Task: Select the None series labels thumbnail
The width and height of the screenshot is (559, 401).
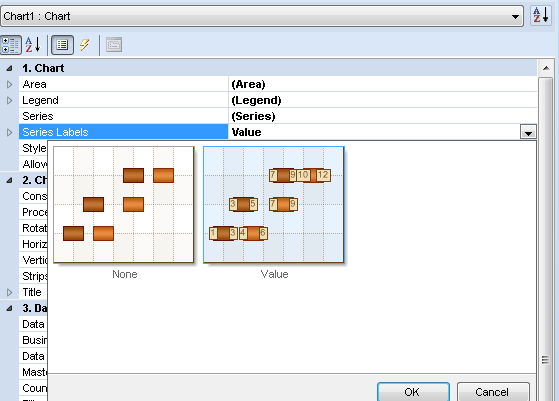Action: pos(124,205)
